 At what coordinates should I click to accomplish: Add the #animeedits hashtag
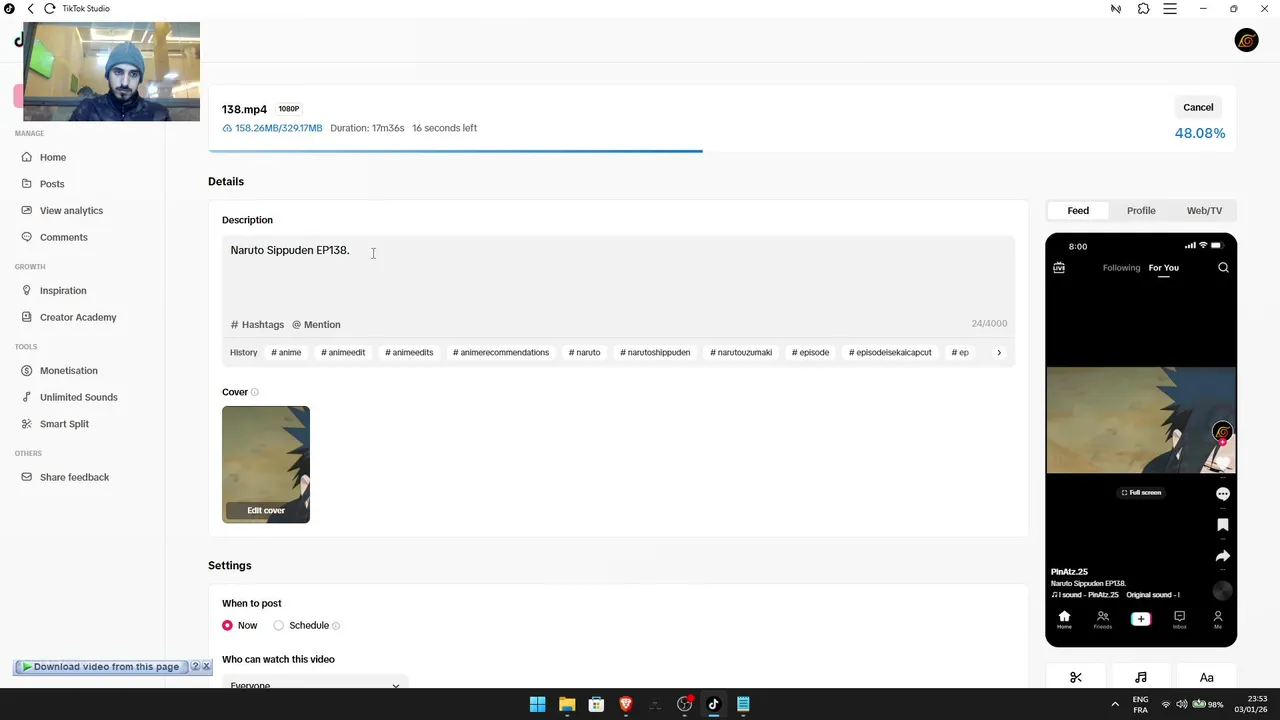pyautogui.click(x=409, y=352)
